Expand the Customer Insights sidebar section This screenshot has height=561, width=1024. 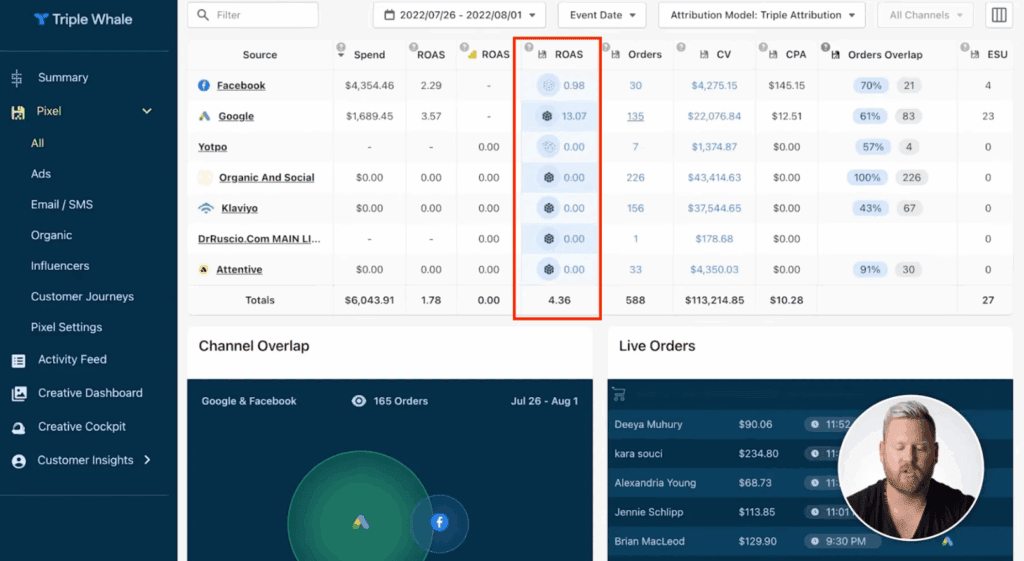(147, 460)
